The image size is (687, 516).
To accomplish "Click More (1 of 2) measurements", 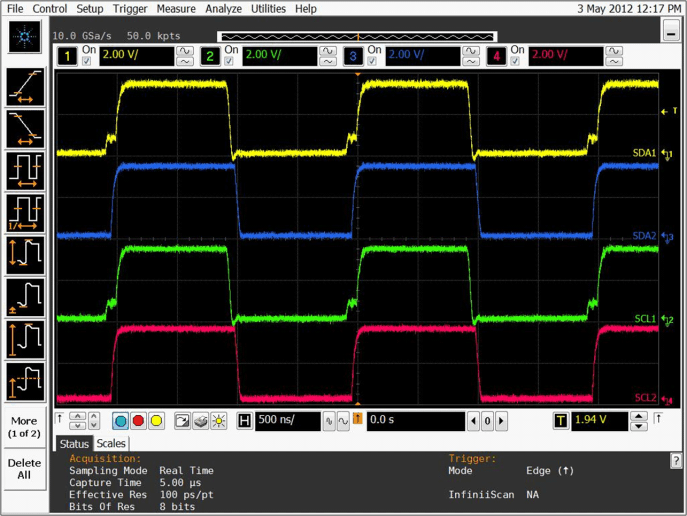I will 25,427.
